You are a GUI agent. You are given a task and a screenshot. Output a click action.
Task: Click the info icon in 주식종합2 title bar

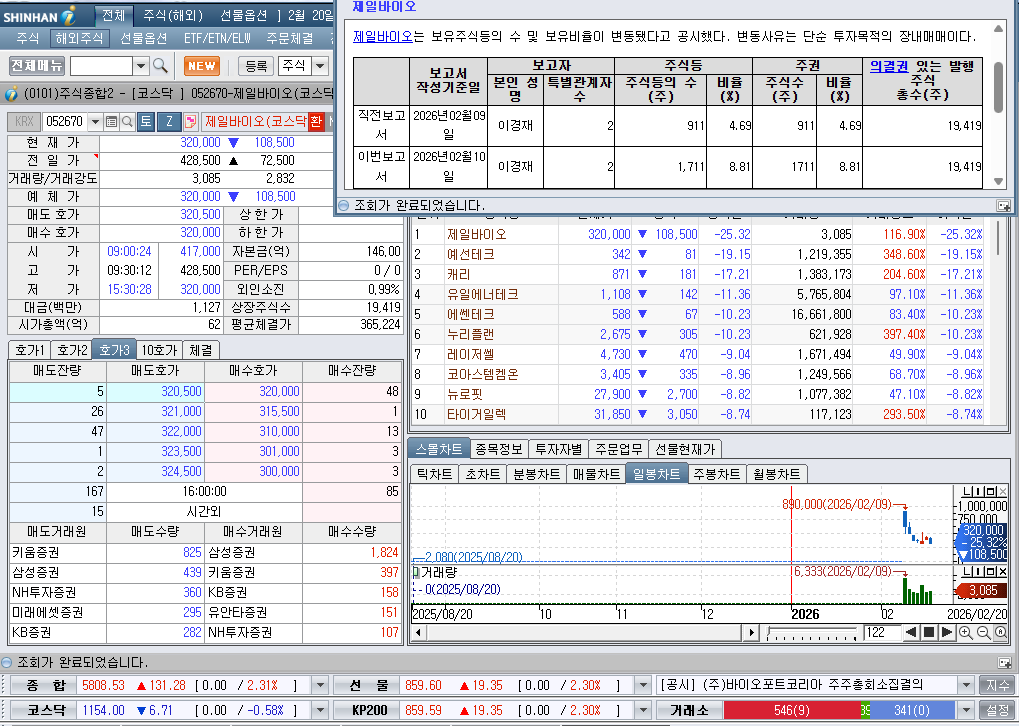coord(11,94)
